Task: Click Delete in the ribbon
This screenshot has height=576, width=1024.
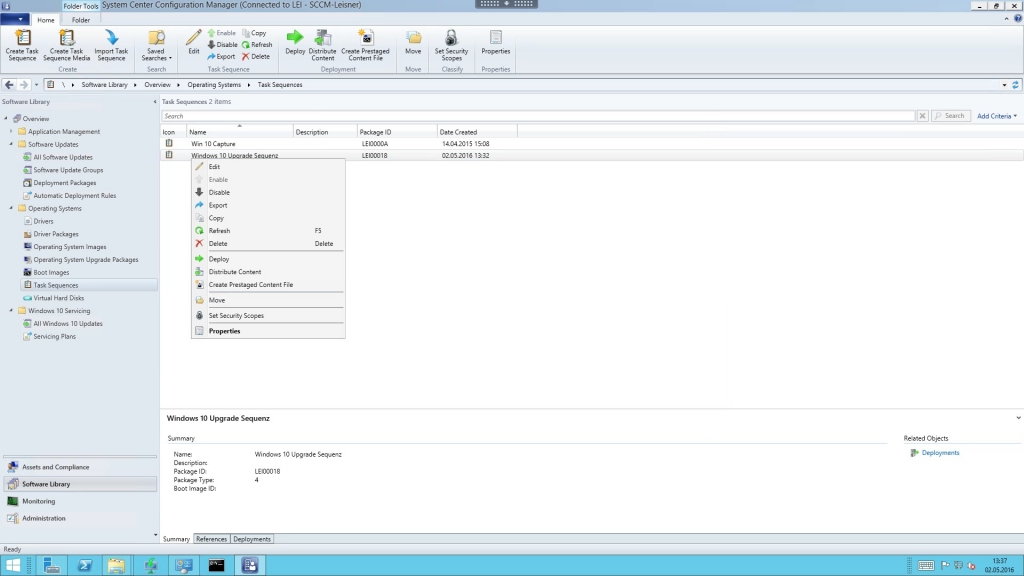Action: pos(255,57)
